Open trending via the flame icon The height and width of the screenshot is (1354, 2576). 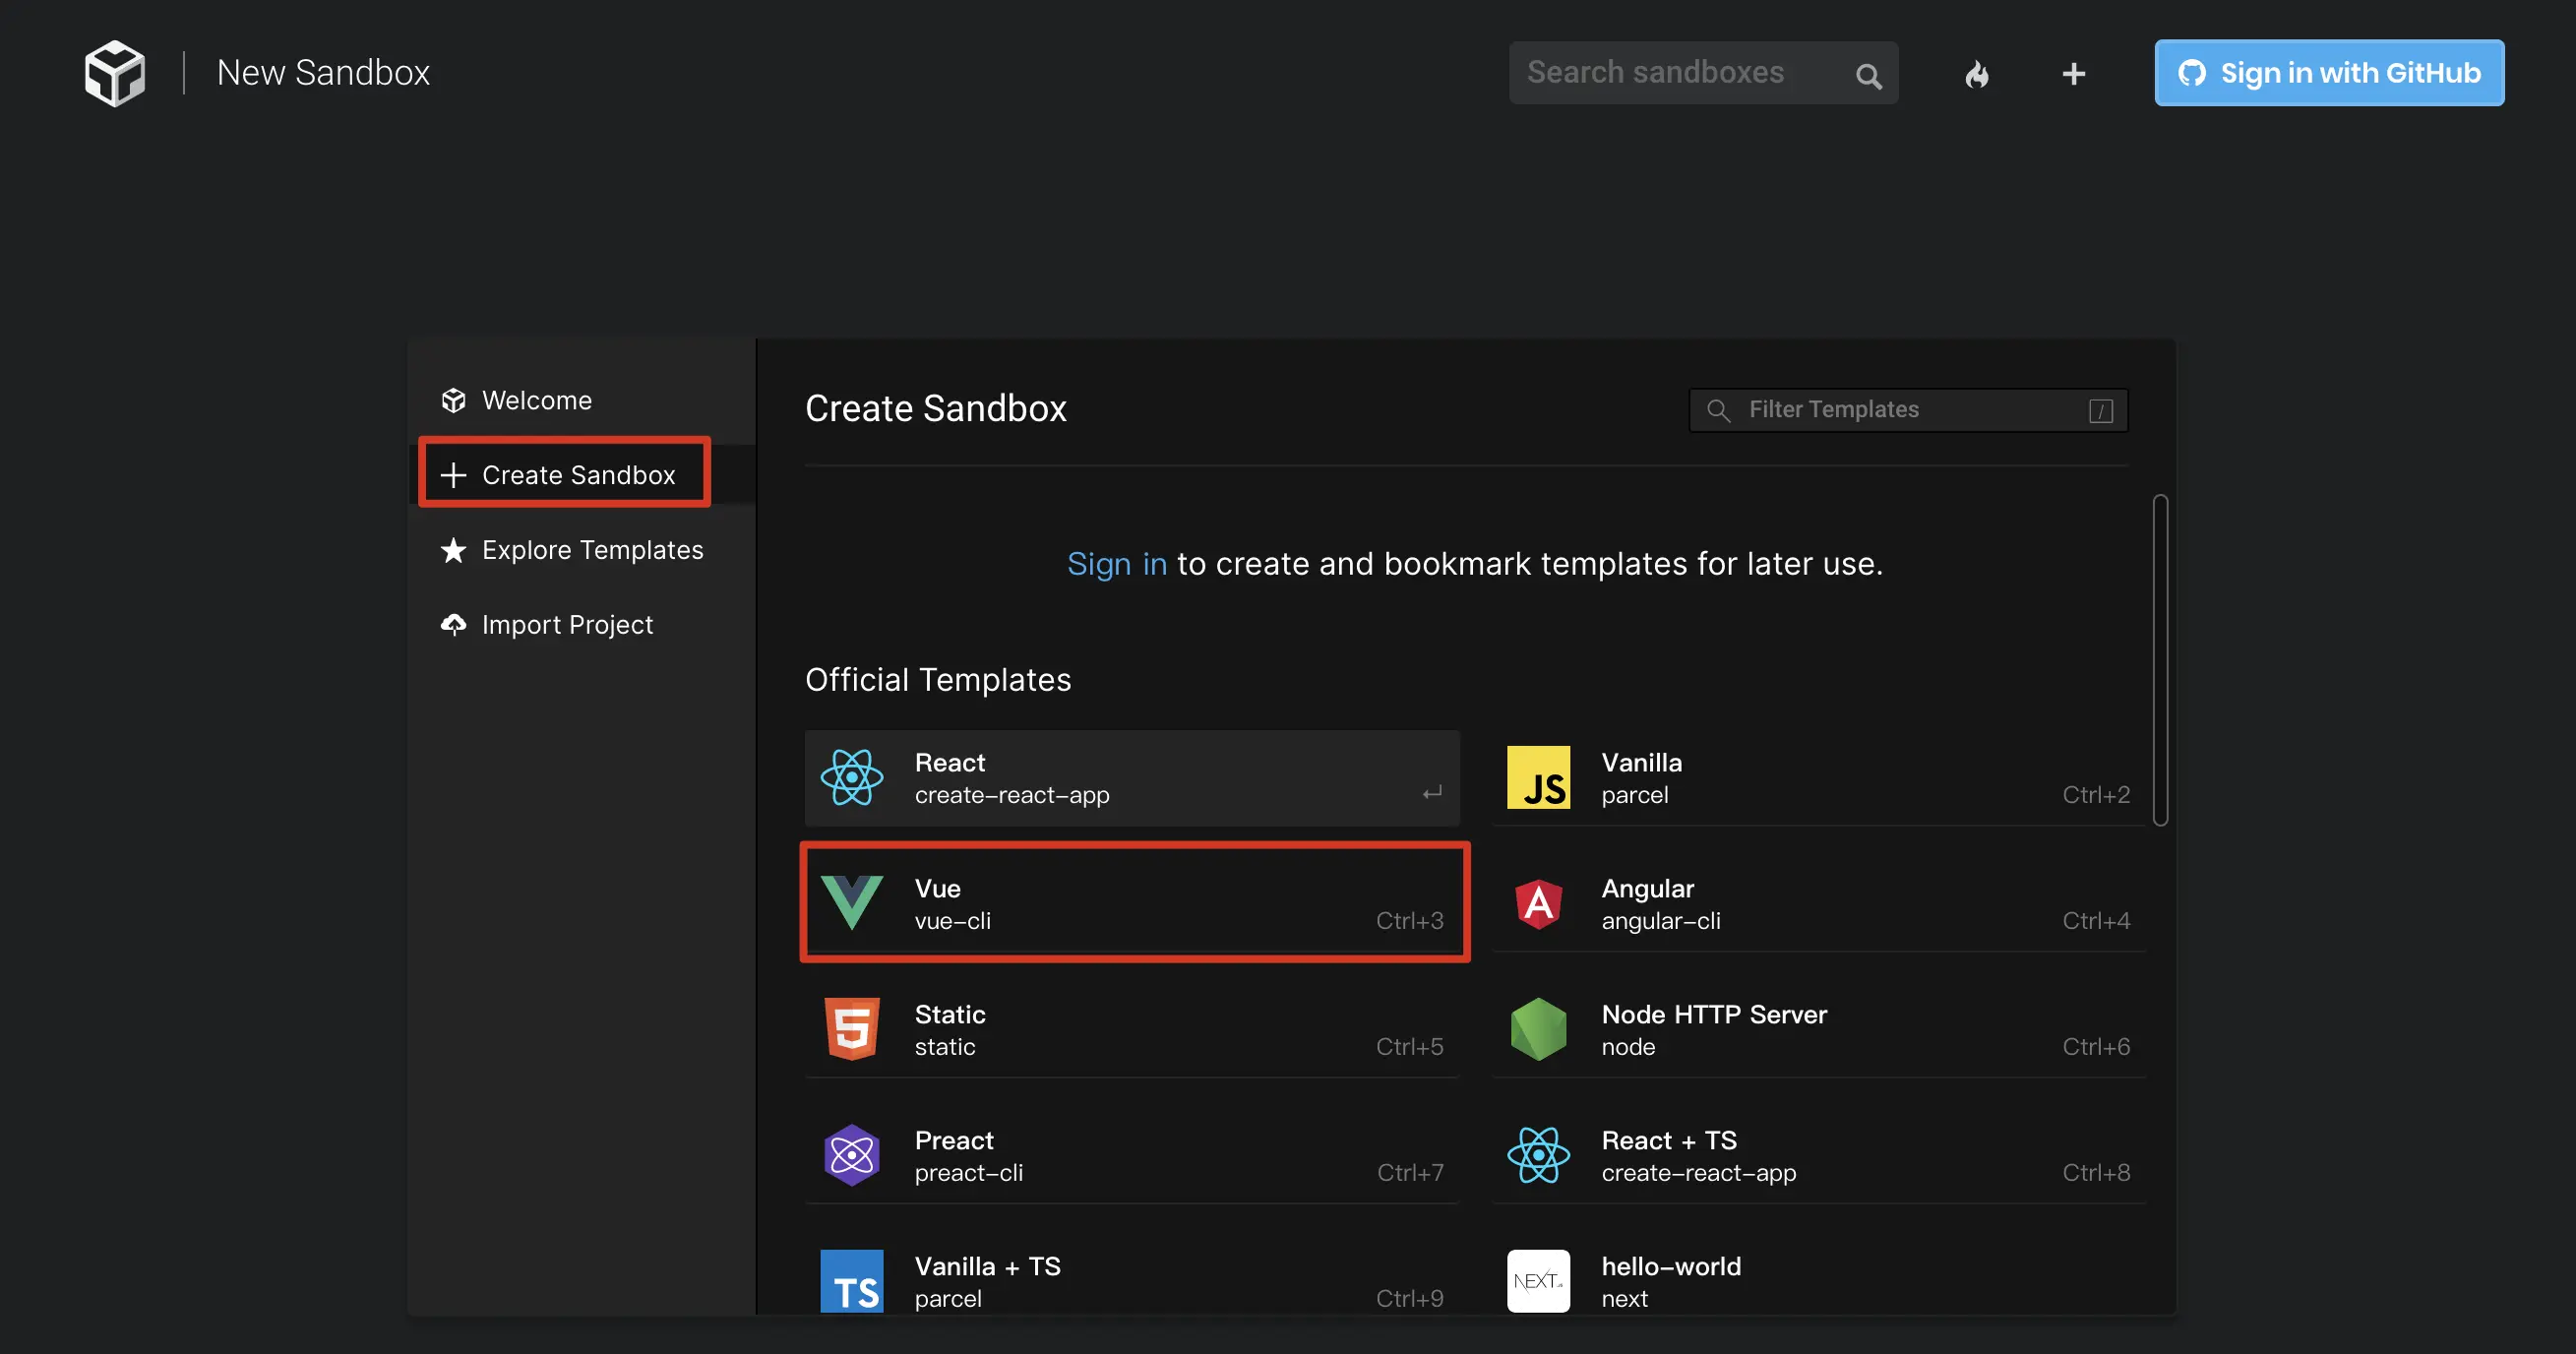pyautogui.click(x=1977, y=74)
